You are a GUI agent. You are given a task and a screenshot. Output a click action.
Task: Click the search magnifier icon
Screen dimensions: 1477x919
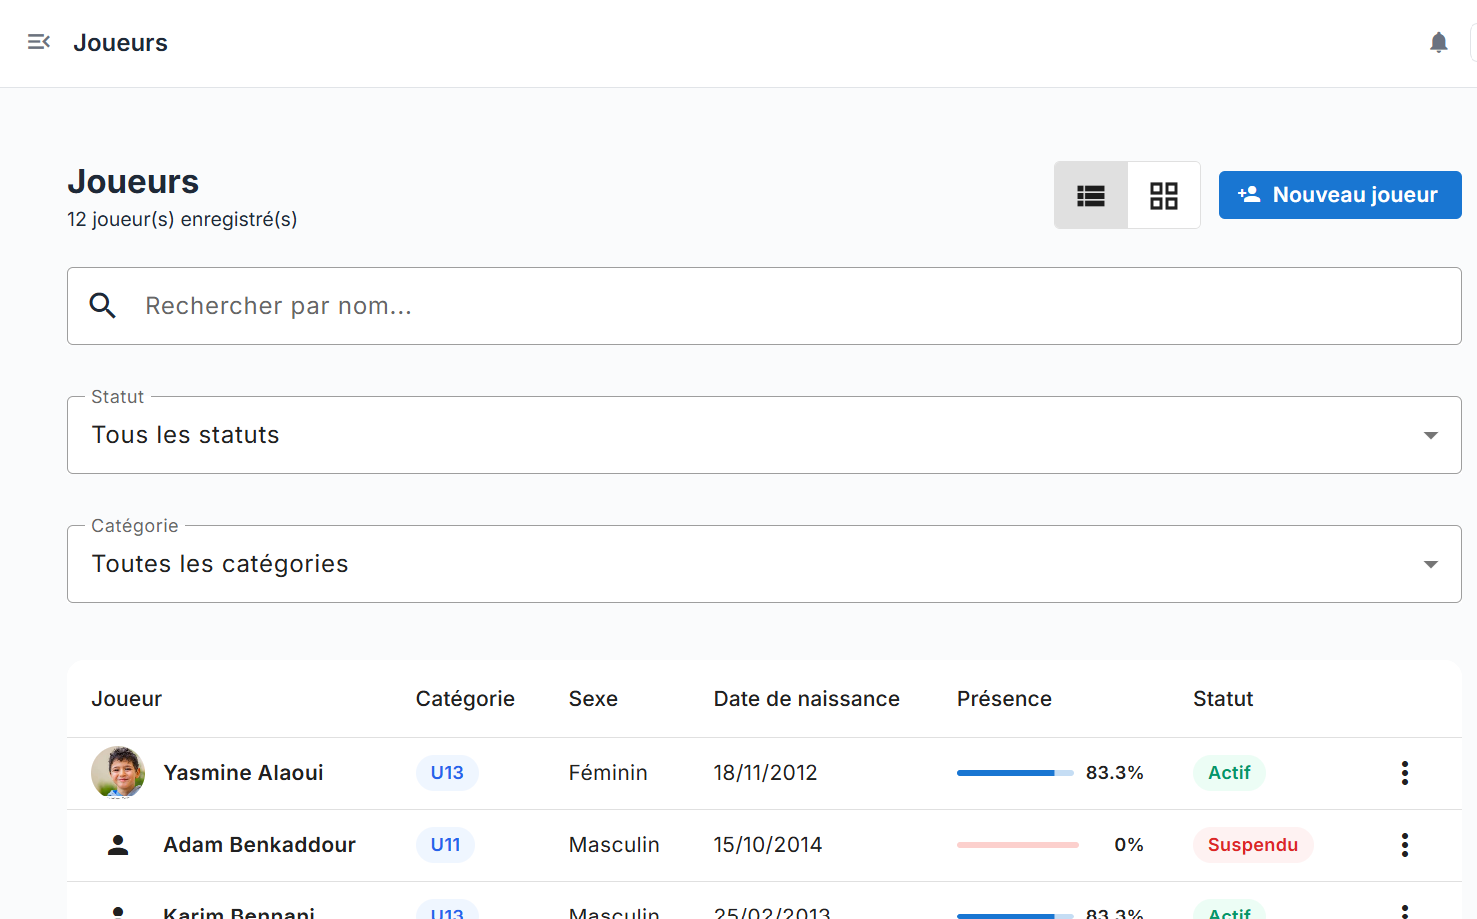point(103,306)
